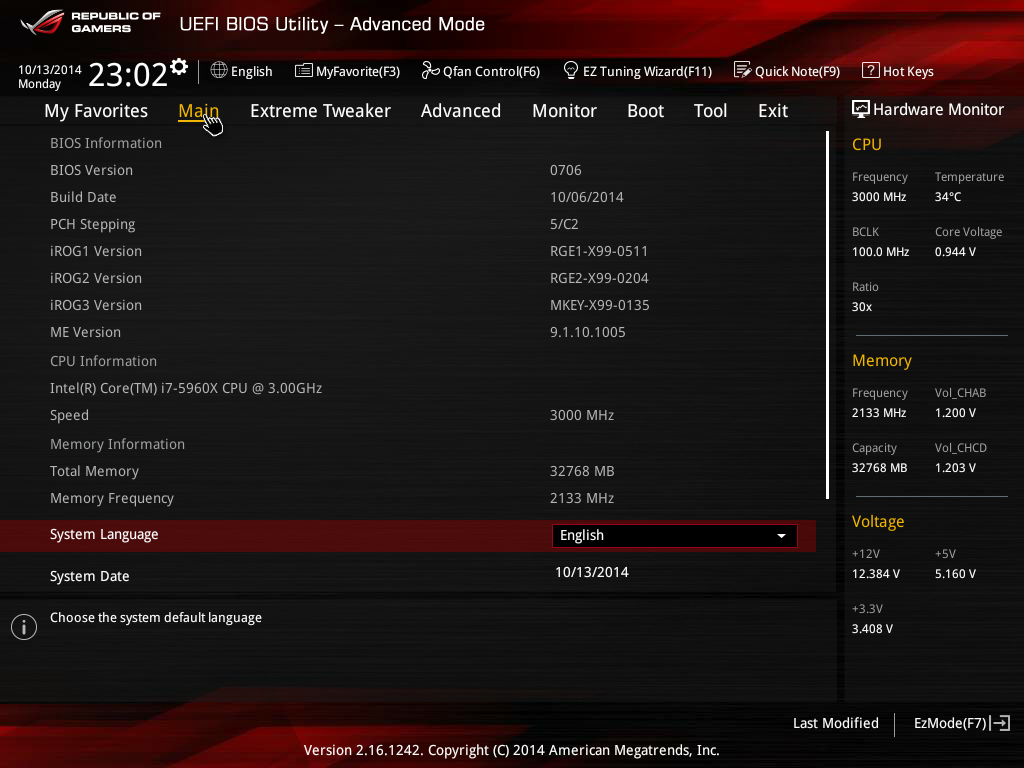The image size is (1024, 768).
Task: Click the Hardware Monitor panel title
Action: click(x=938, y=109)
